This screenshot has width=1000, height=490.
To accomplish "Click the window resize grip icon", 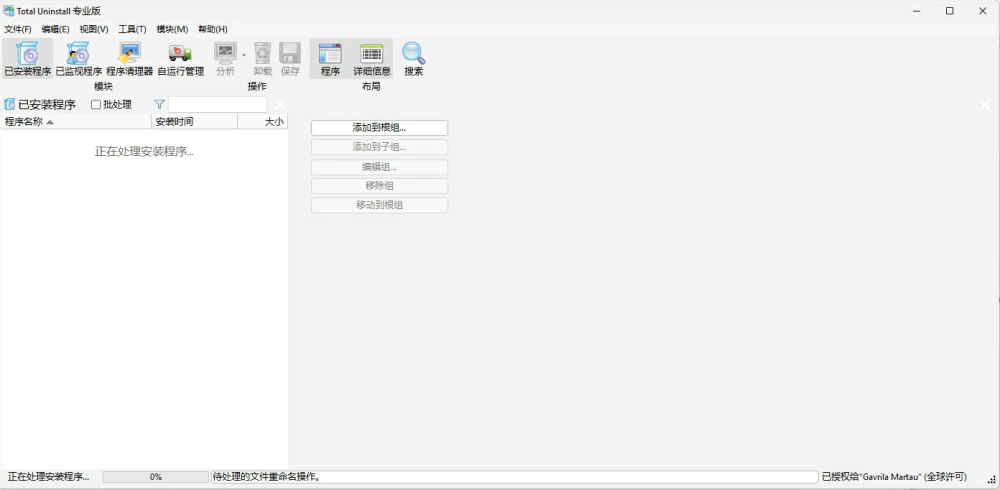I will click(x=992, y=479).
